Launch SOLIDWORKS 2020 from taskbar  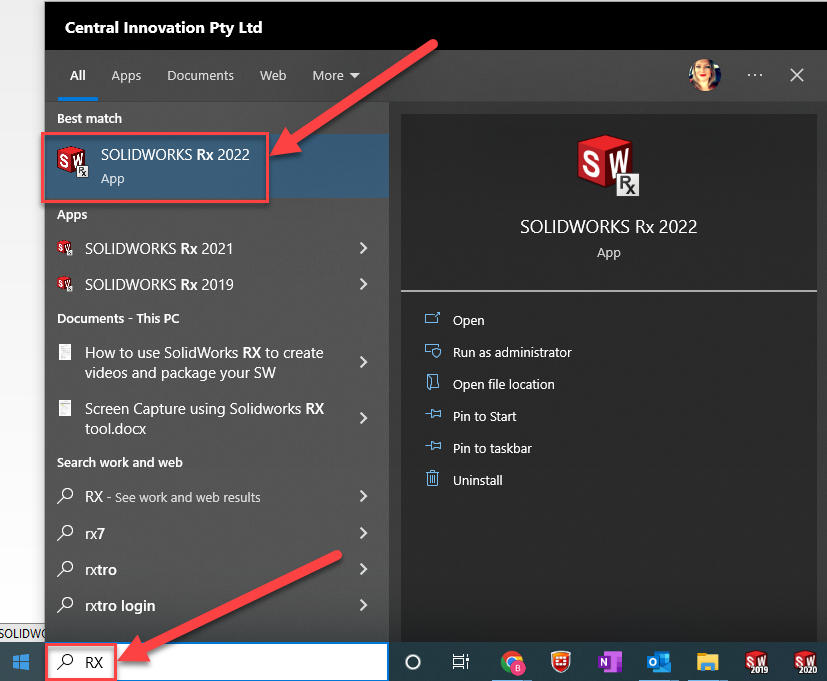[x=805, y=662]
